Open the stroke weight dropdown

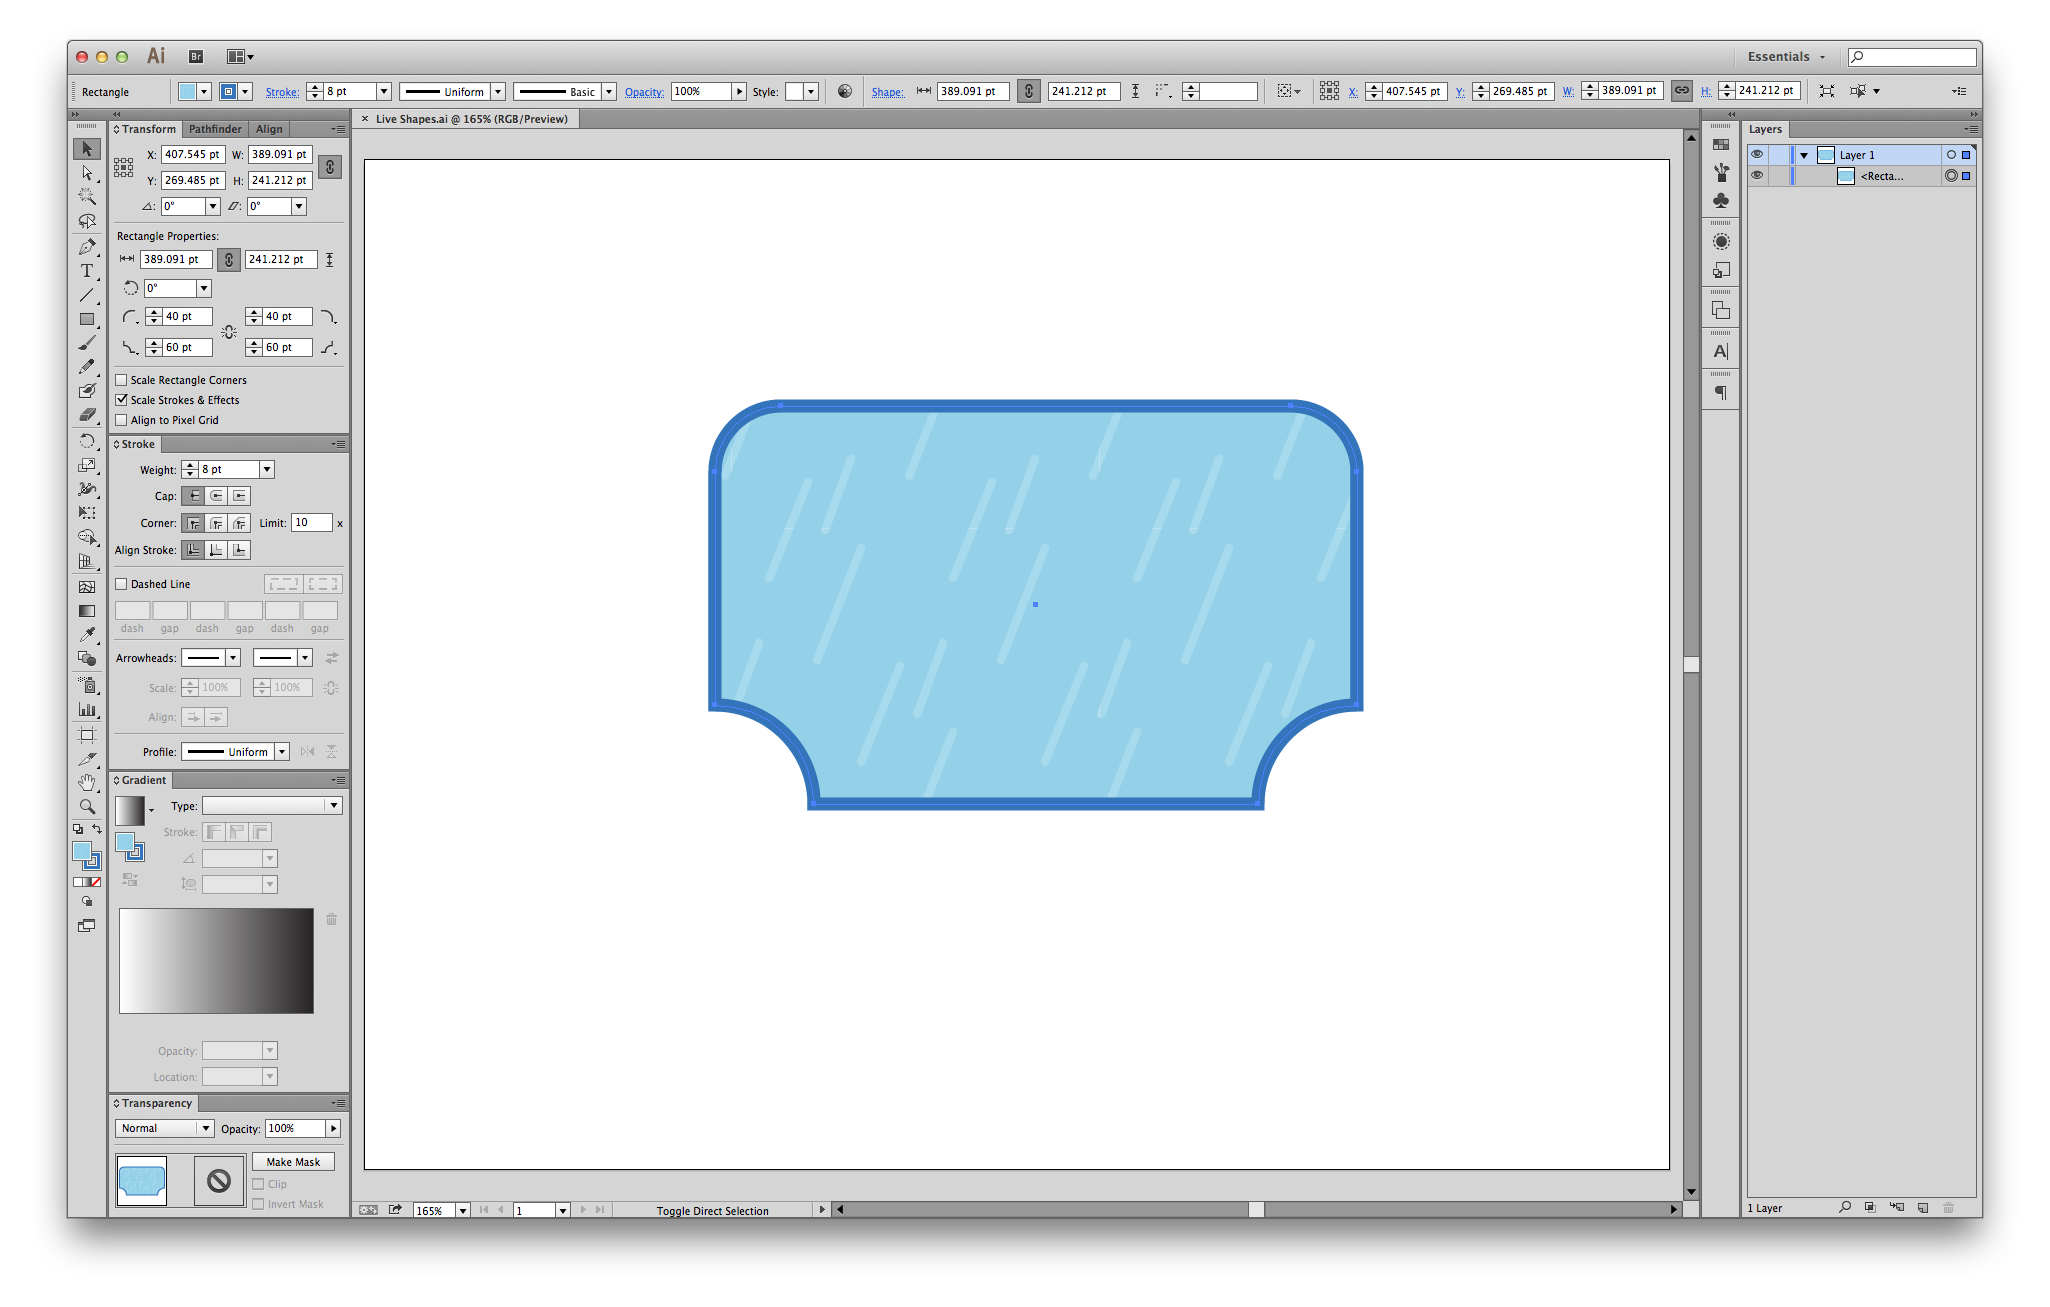264,469
